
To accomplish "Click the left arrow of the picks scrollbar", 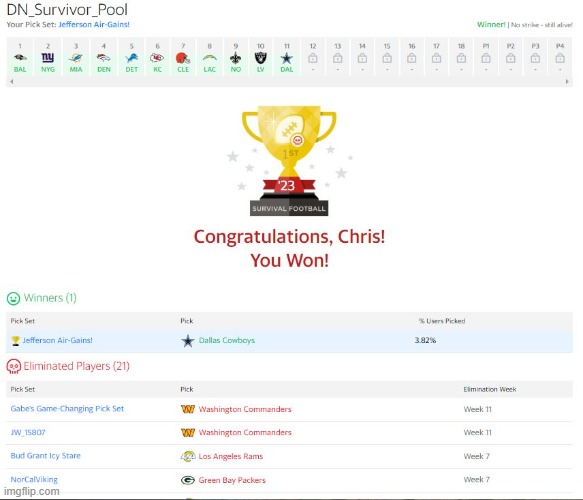I will coord(12,81).
